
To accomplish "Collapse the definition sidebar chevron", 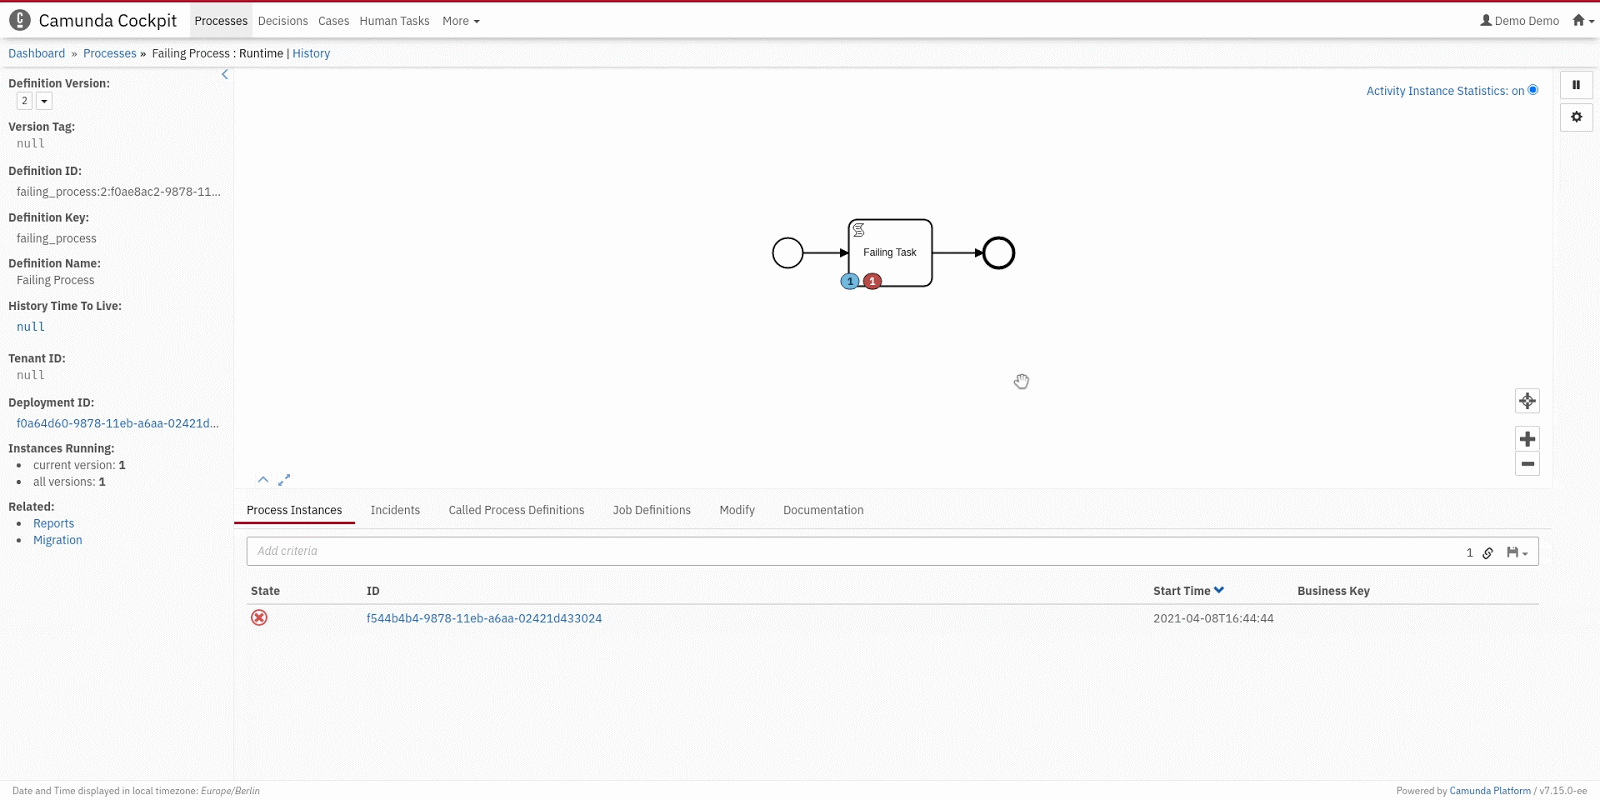I will pyautogui.click(x=225, y=74).
